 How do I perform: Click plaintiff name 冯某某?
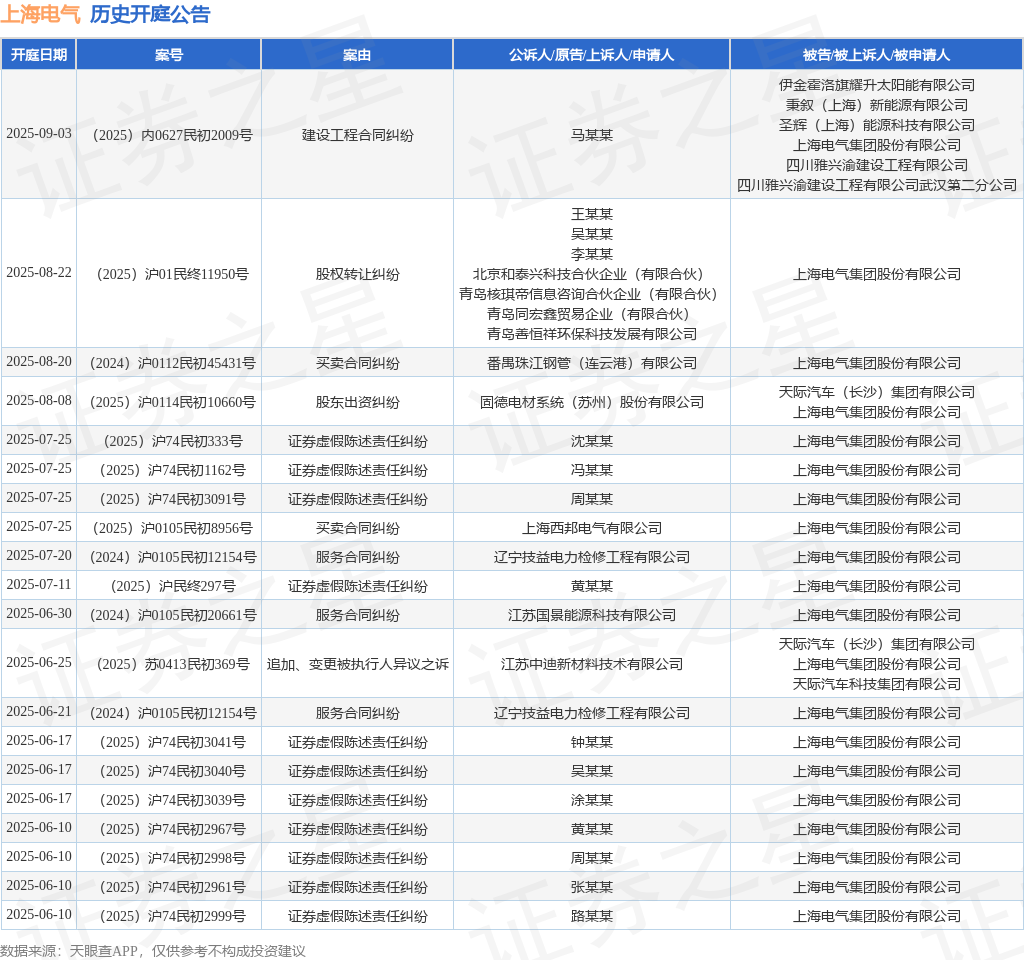(592, 470)
